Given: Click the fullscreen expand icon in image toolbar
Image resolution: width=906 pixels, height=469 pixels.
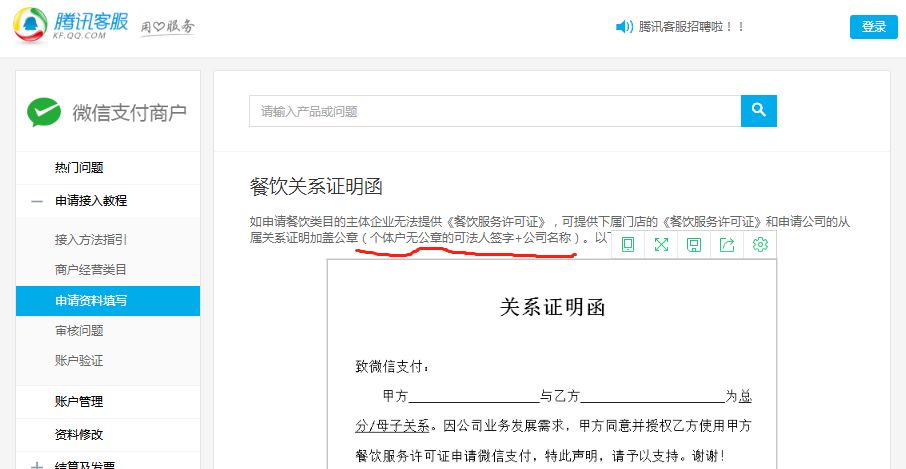Looking at the screenshot, I should 661,245.
